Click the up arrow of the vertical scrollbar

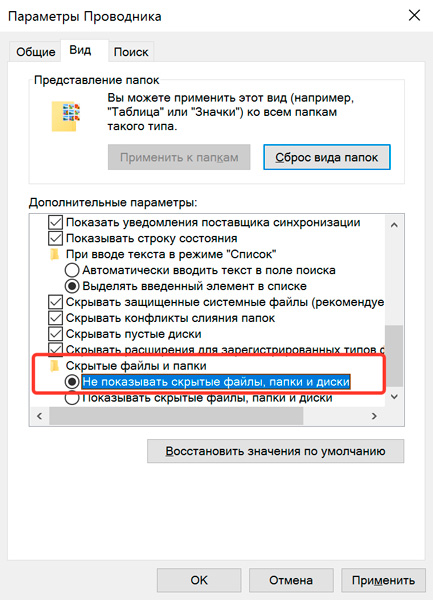[394, 225]
